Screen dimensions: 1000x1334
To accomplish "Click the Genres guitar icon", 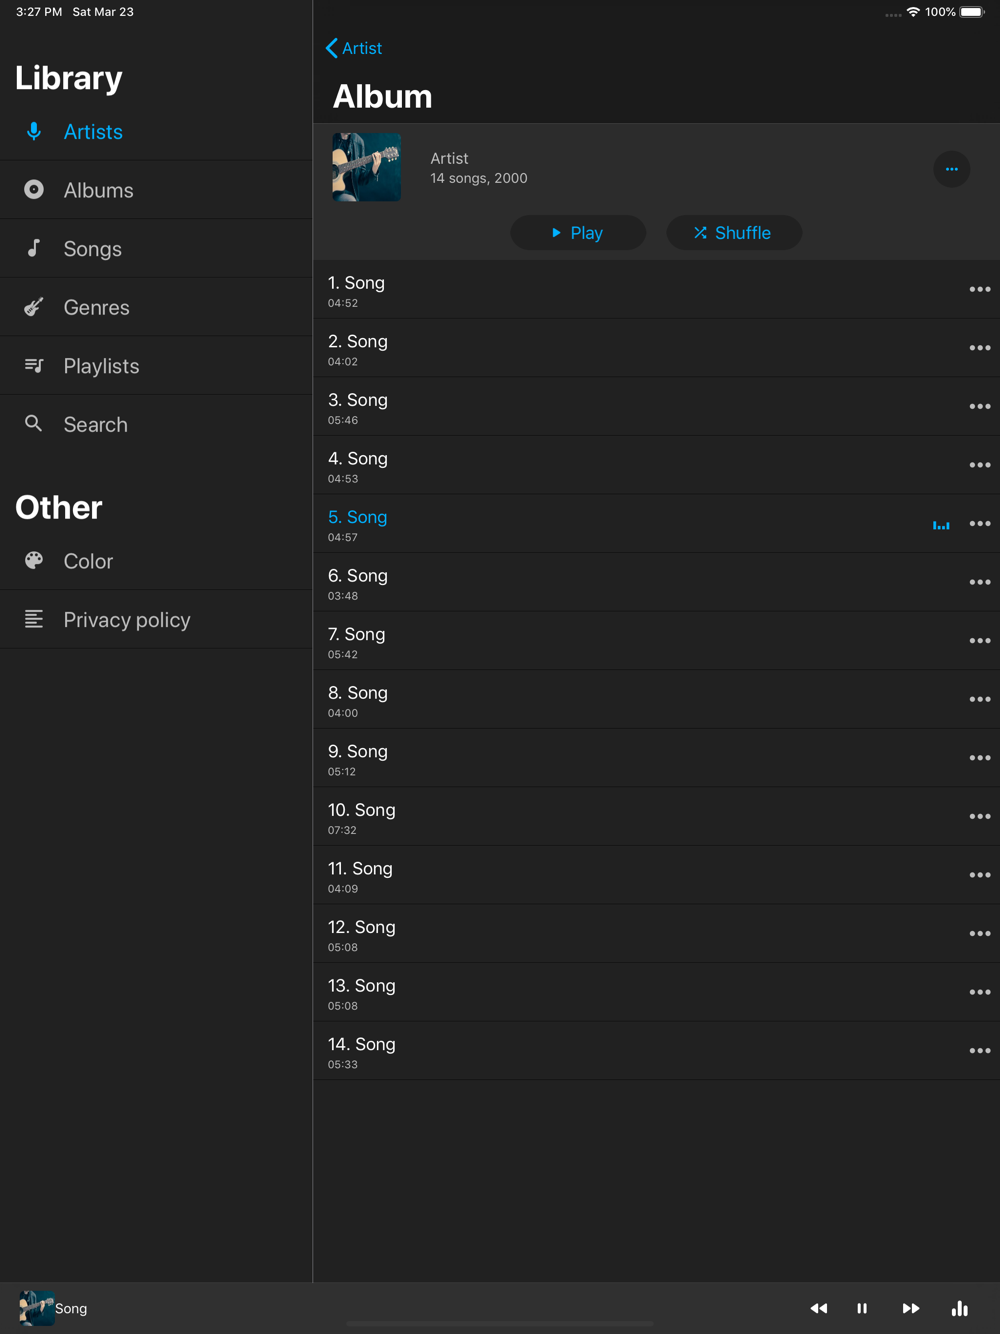I will (34, 307).
